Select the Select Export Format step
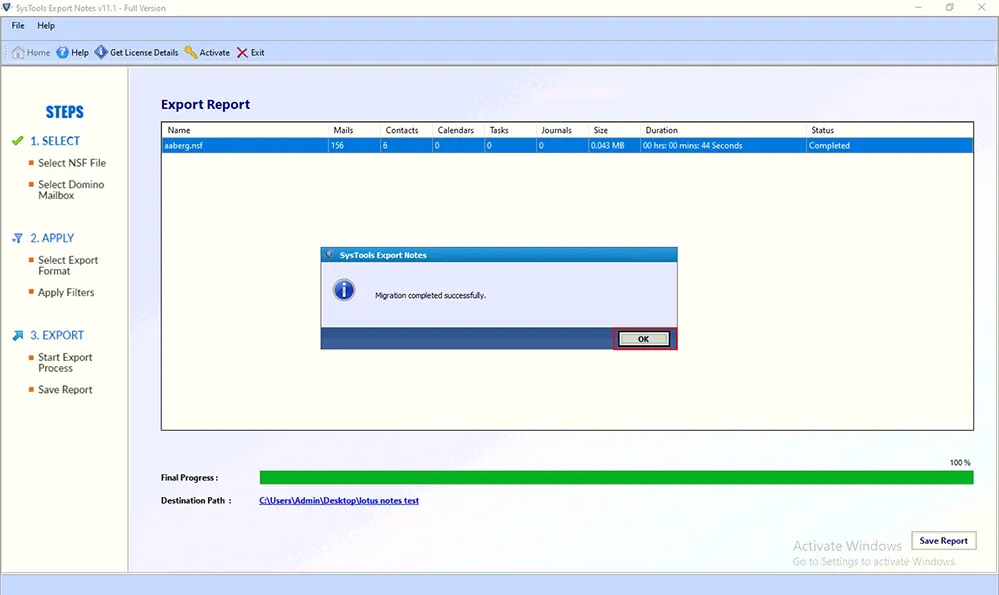The height and width of the screenshot is (595, 999). [68, 266]
